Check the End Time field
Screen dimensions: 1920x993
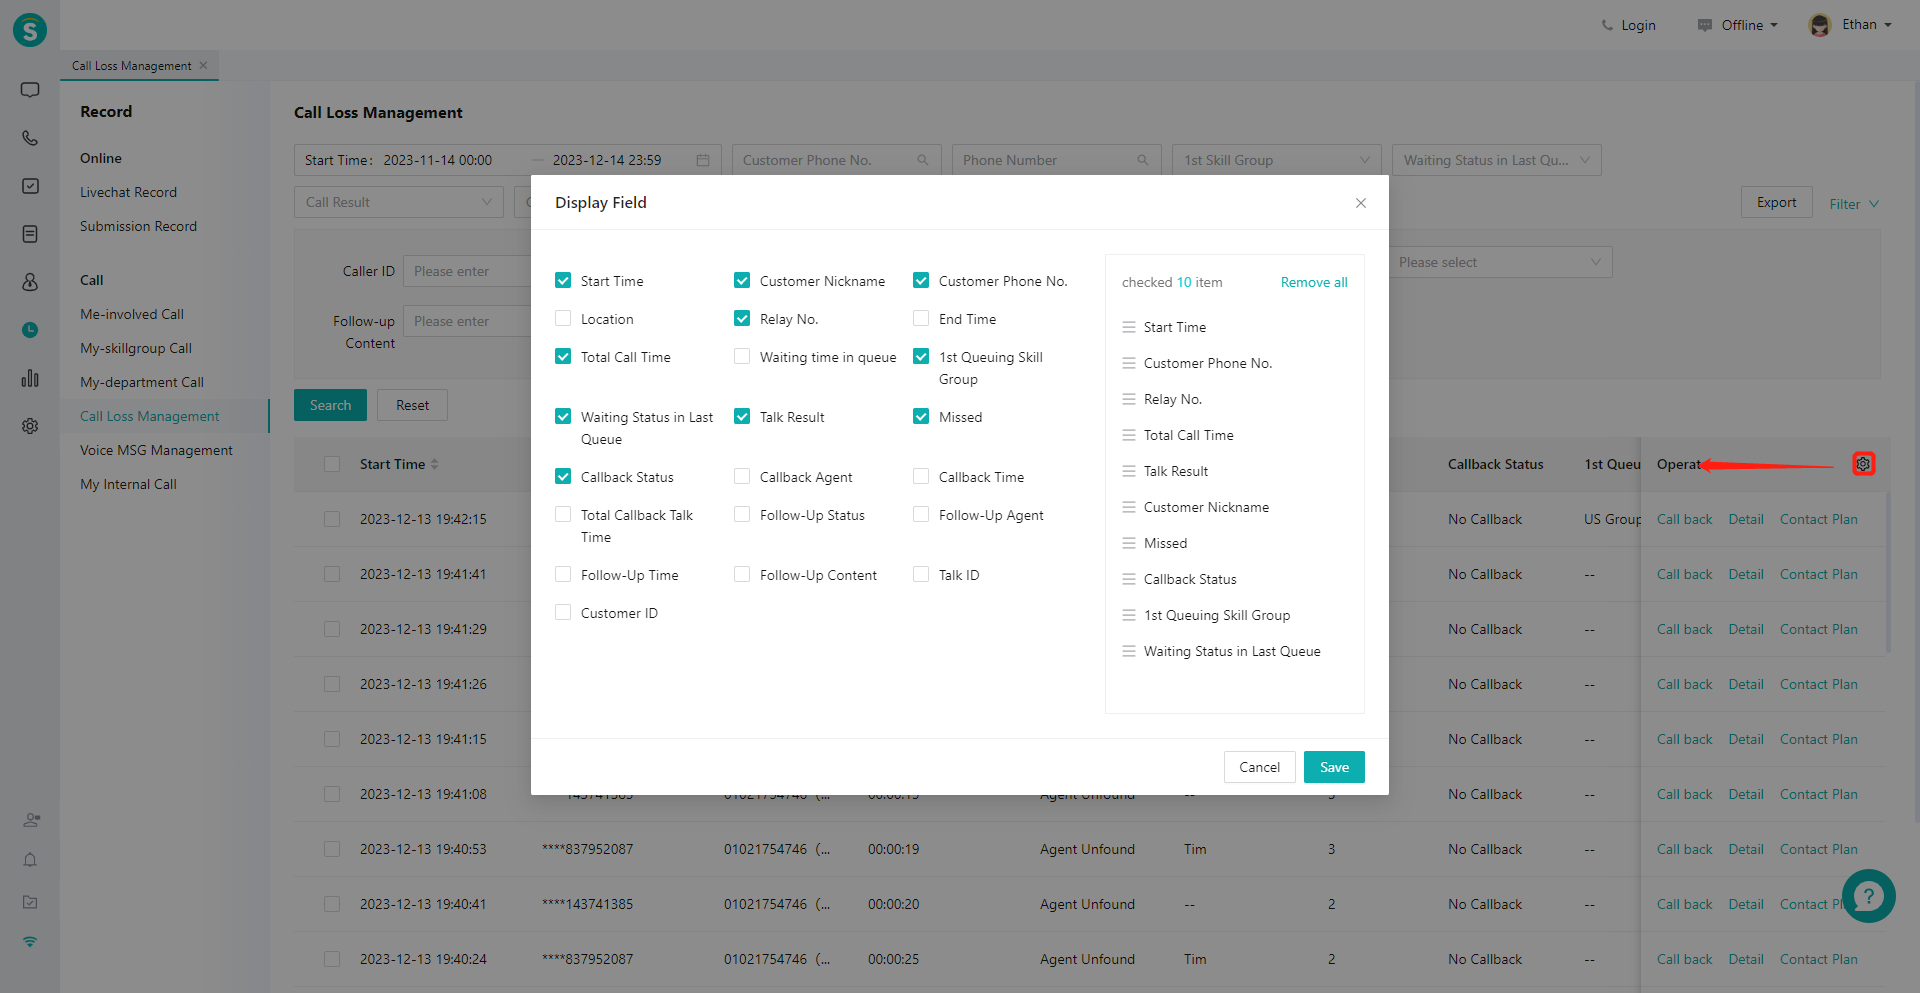pyautogui.click(x=921, y=318)
